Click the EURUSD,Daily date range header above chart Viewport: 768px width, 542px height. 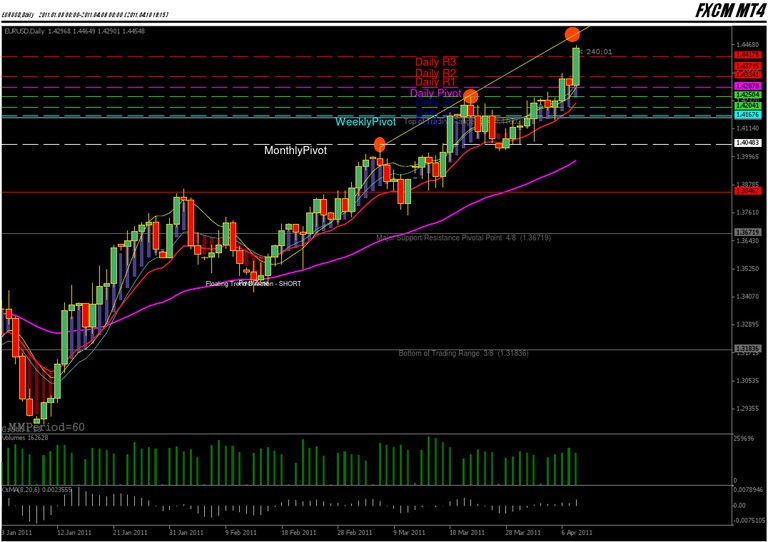click(85, 15)
